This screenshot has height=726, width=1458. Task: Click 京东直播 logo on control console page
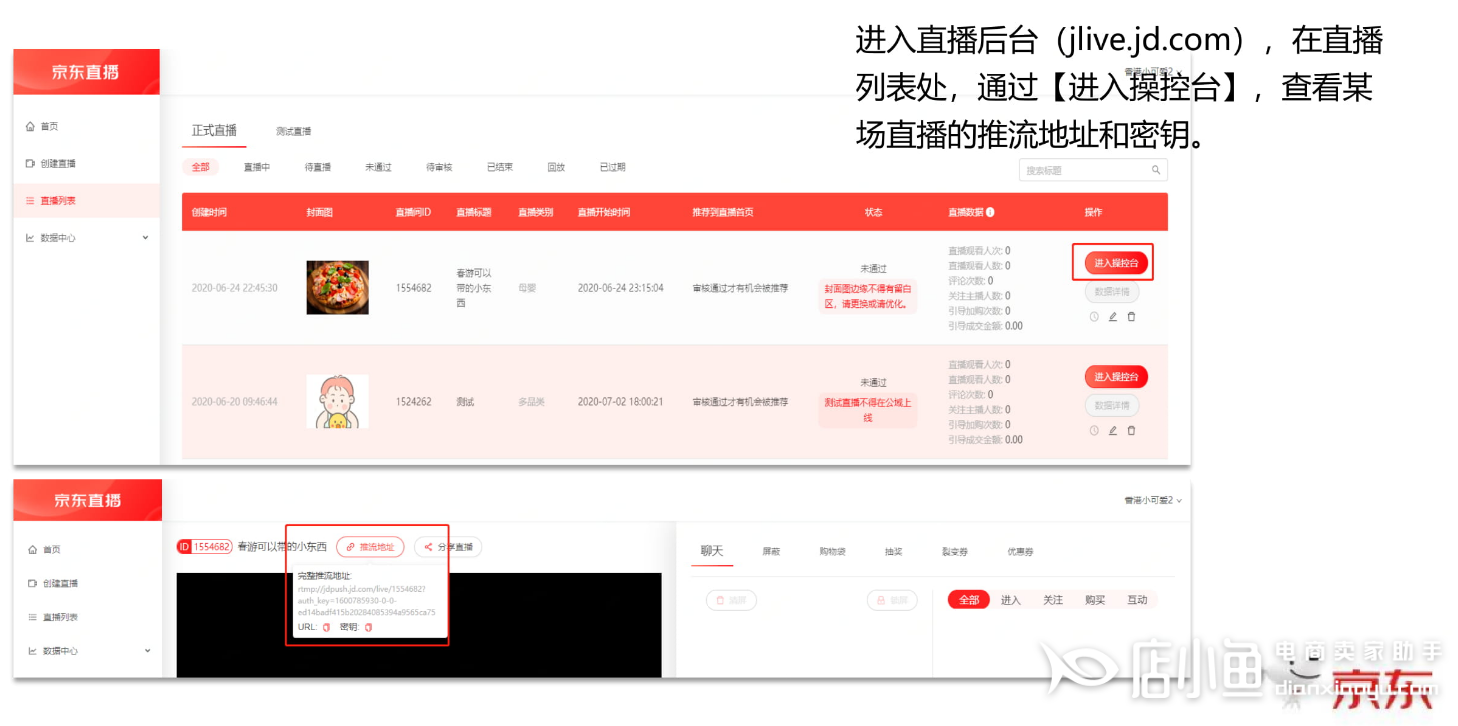(x=87, y=500)
